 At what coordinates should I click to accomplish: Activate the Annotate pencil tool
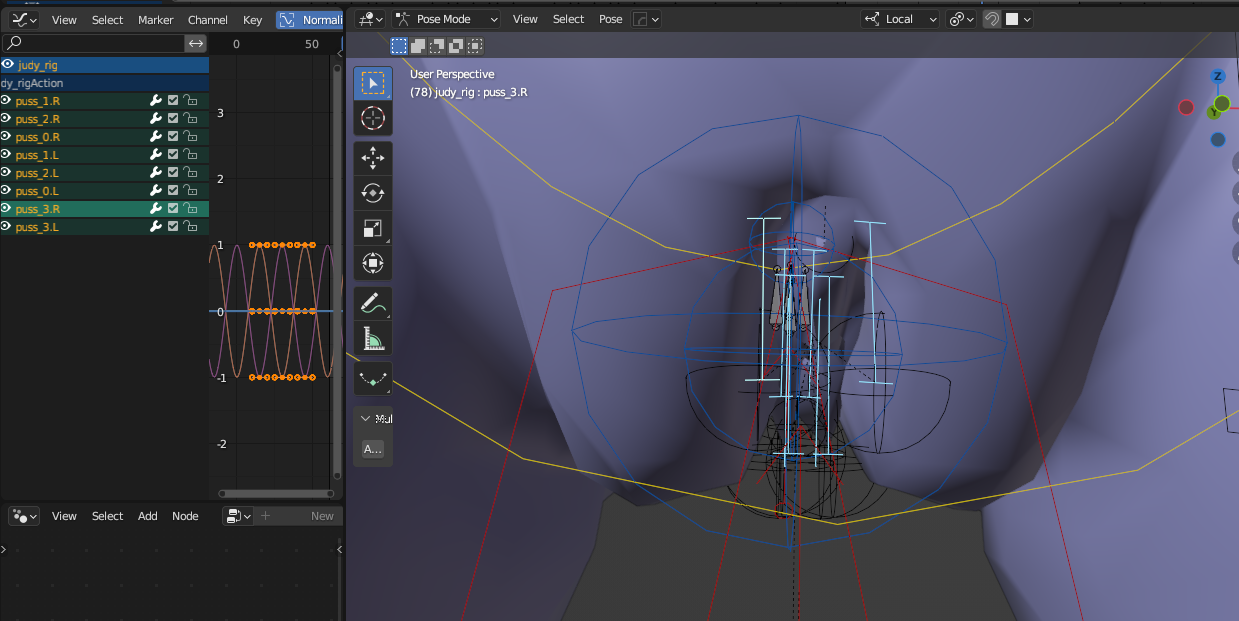click(x=373, y=301)
